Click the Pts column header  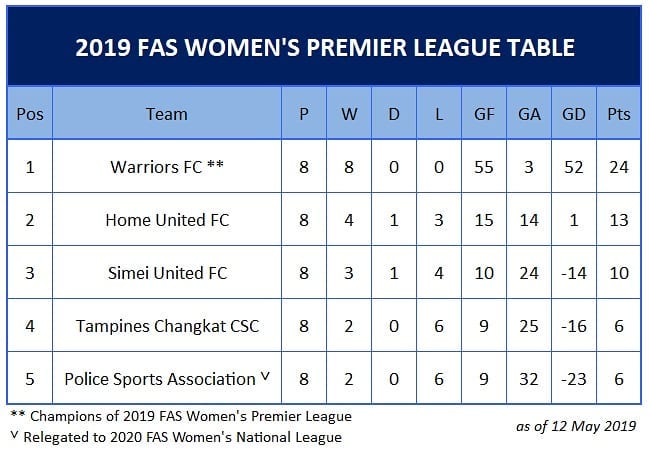tap(619, 113)
